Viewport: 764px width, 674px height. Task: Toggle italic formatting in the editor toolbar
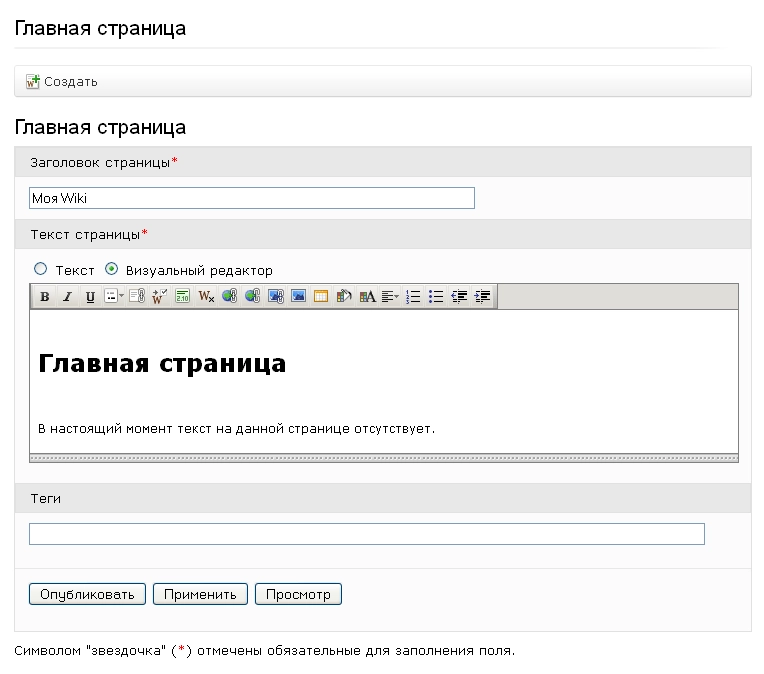(67, 296)
